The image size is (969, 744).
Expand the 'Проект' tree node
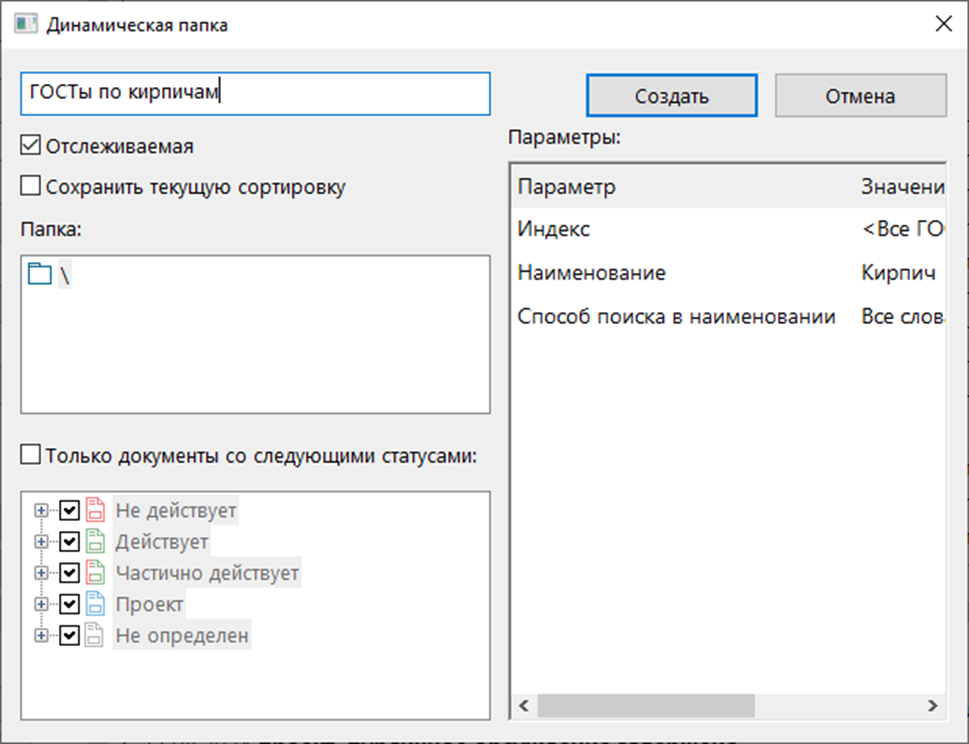pos(41,604)
